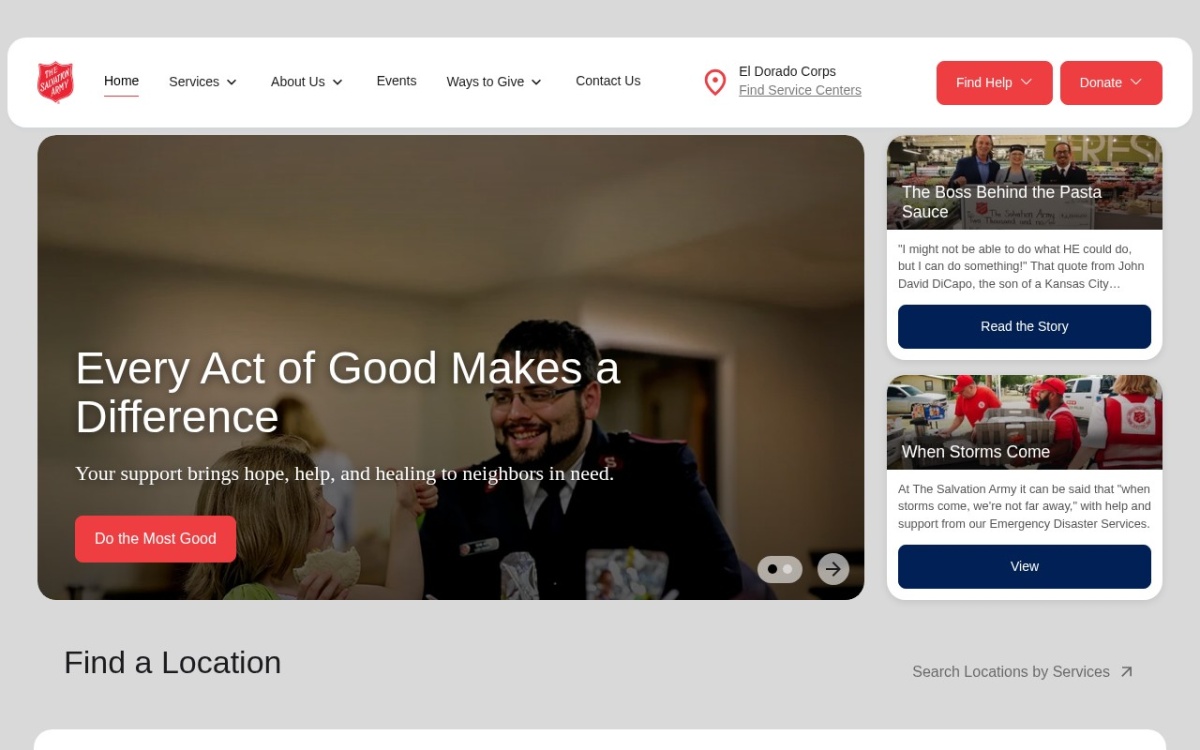
Task: Select Ways to Give label in navigation
Action: click(485, 82)
